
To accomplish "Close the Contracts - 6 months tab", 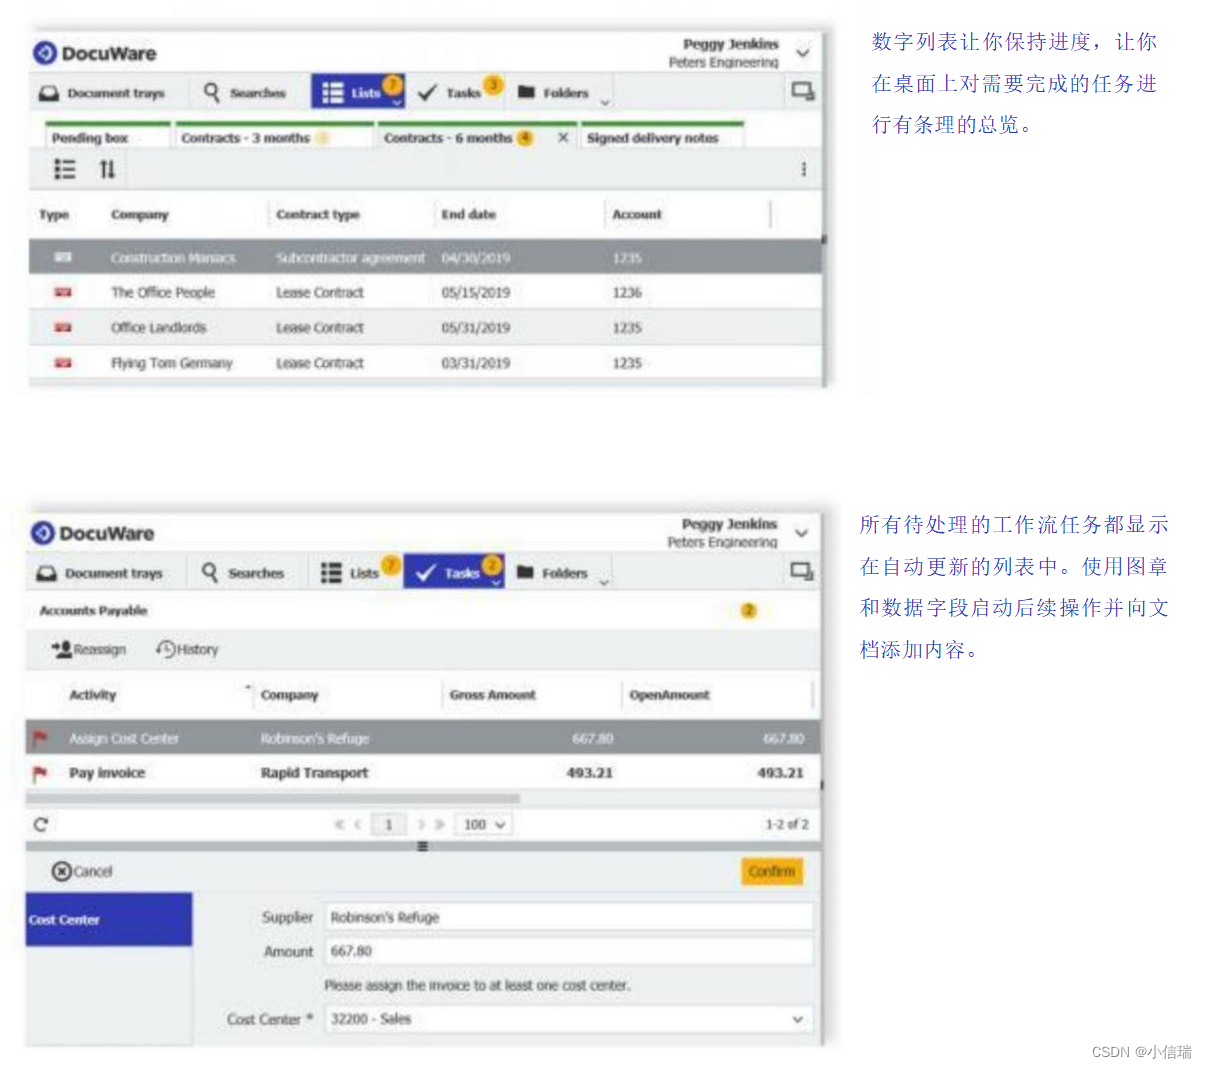I will 563,137.
